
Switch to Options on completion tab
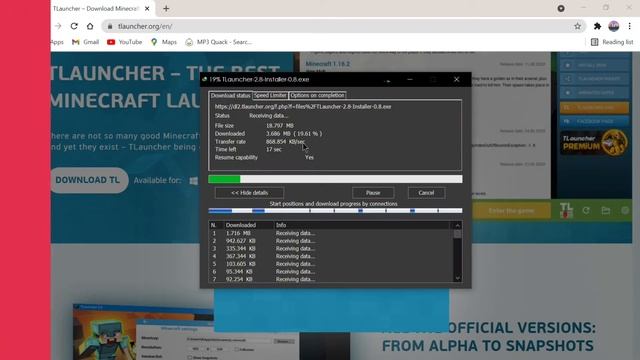click(x=317, y=95)
